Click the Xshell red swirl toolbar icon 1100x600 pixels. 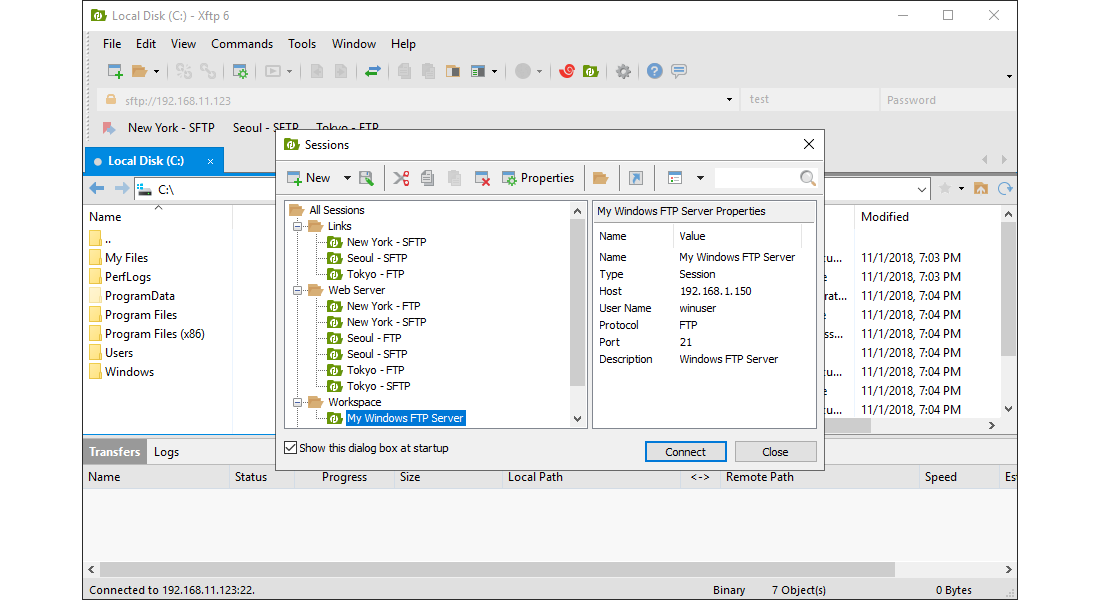(567, 71)
